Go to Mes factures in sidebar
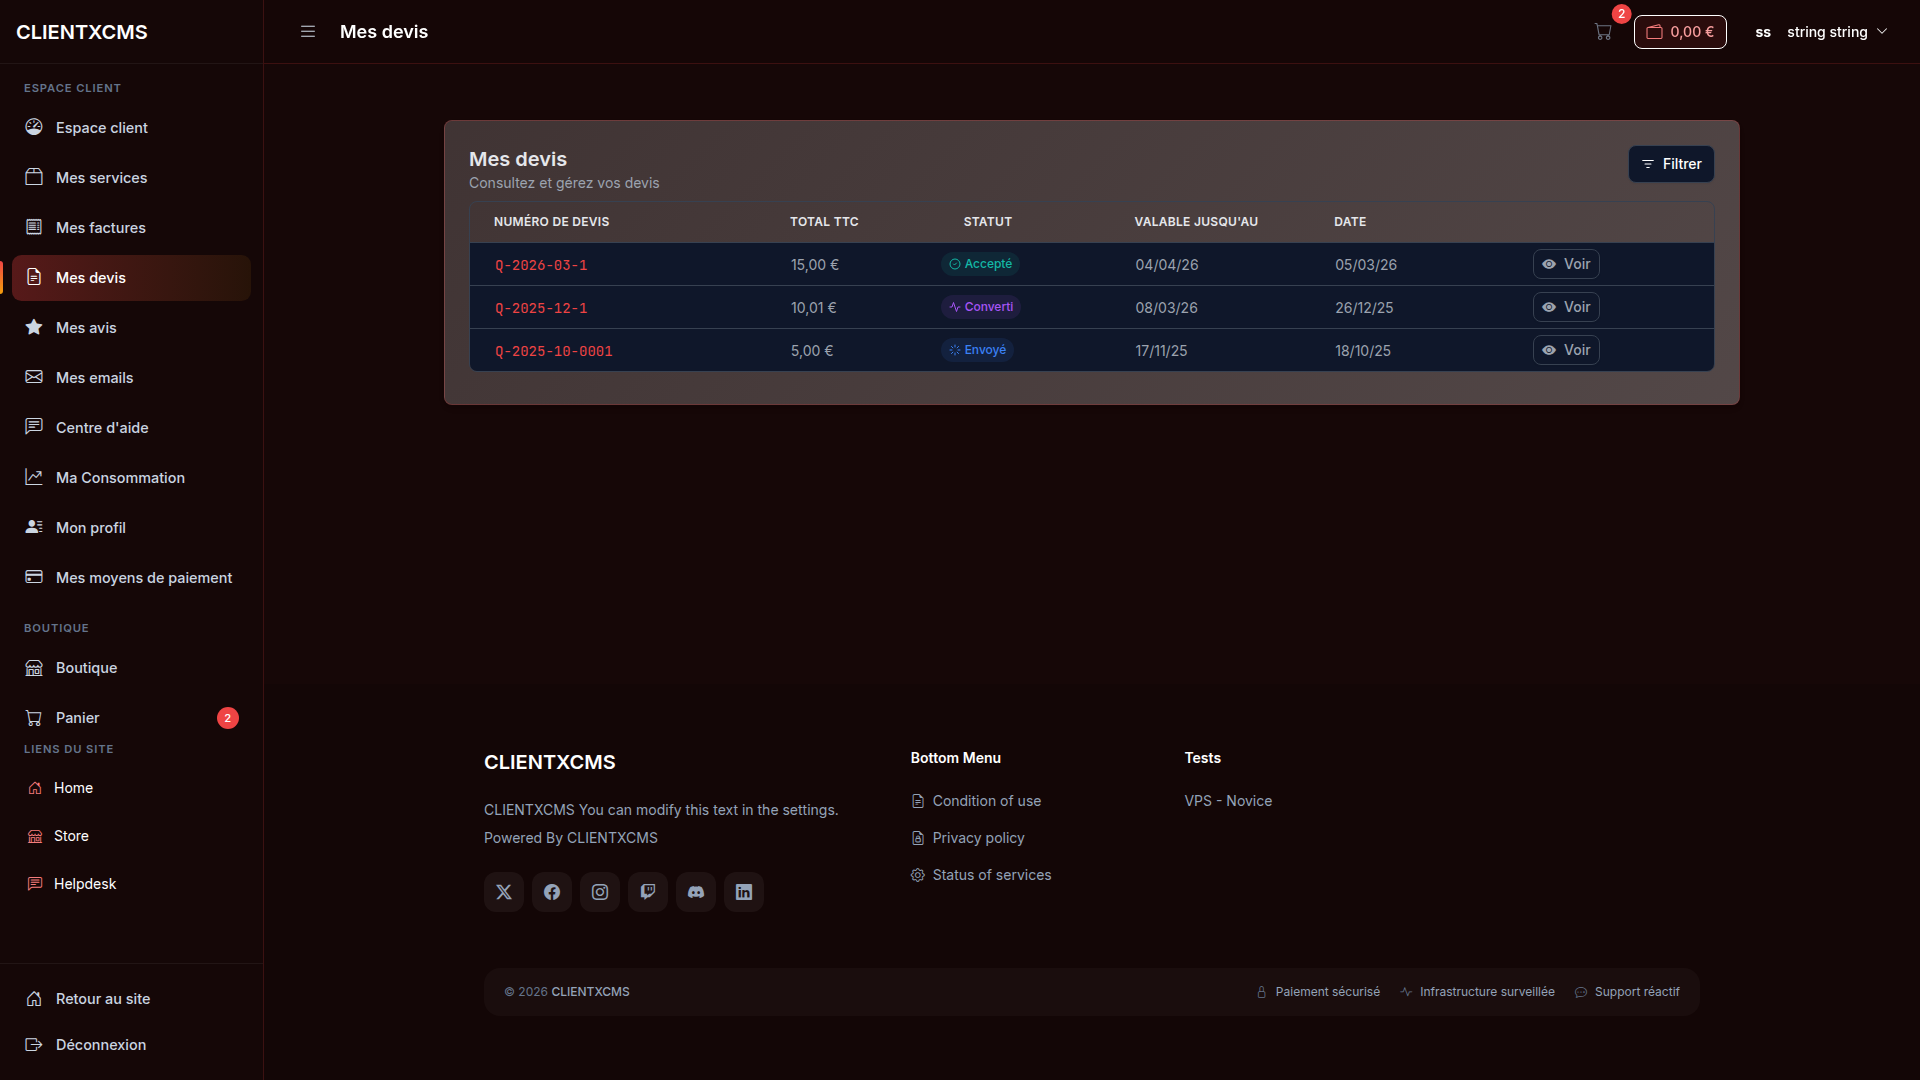The image size is (1920, 1080). [x=131, y=228]
